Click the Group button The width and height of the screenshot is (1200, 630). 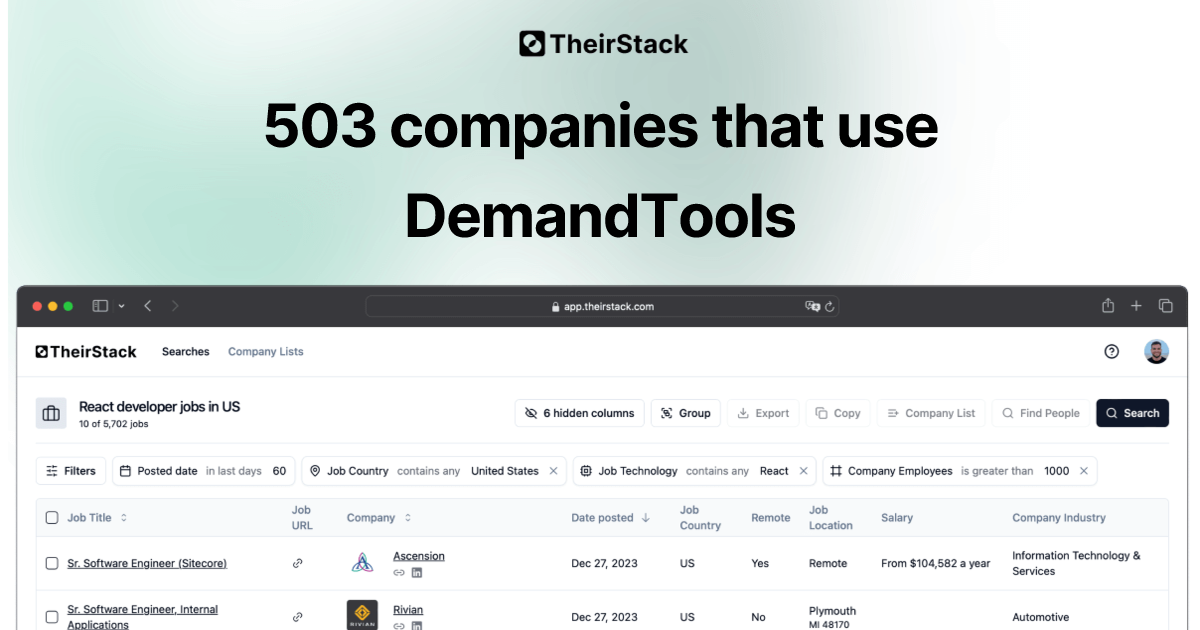click(x=686, y=413)
